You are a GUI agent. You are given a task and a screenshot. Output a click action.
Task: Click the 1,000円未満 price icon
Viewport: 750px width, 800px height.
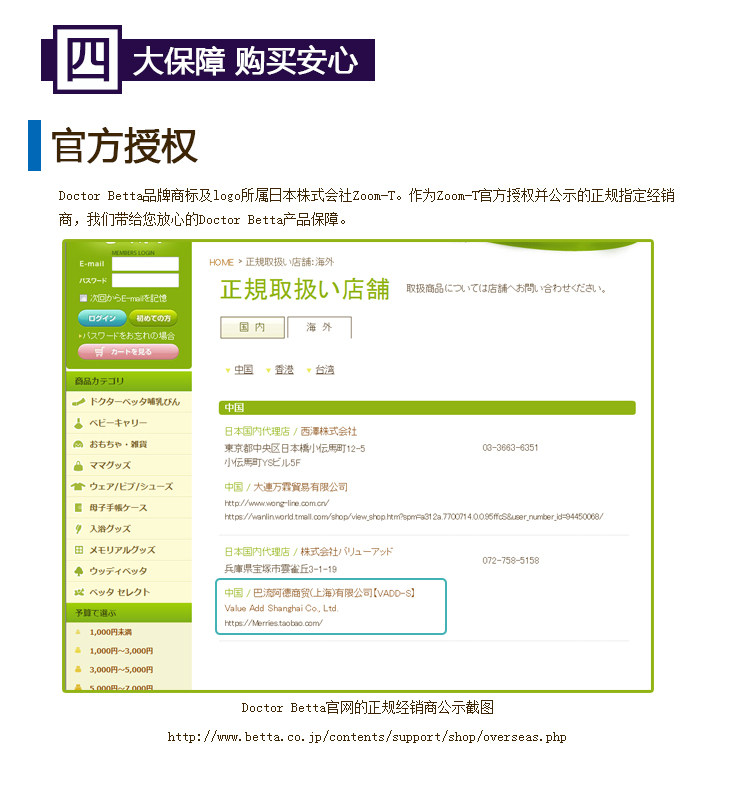[x=78, y=632]
